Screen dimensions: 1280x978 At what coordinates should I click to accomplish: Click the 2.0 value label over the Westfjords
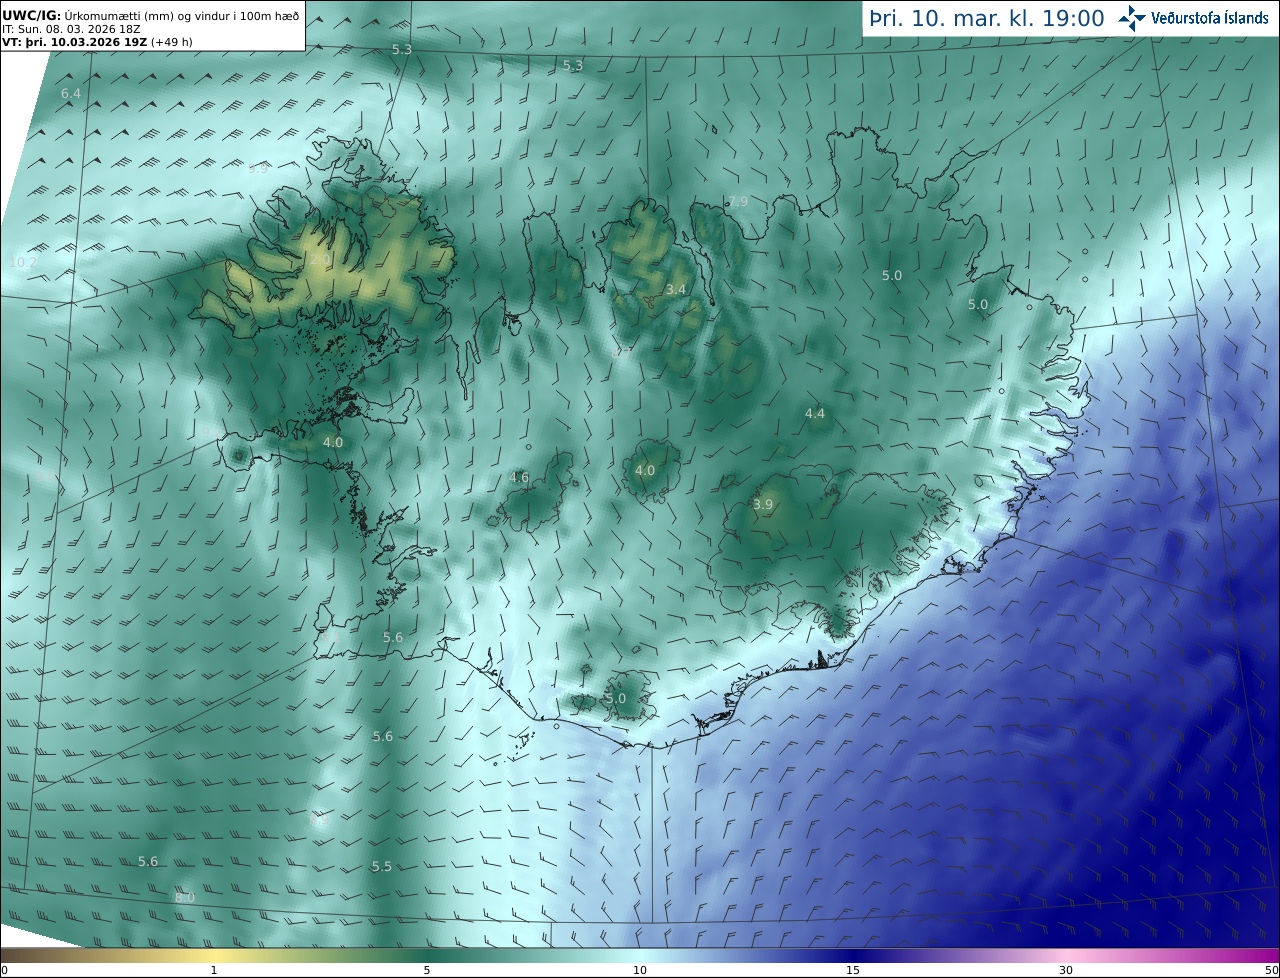tap(320, 259)
